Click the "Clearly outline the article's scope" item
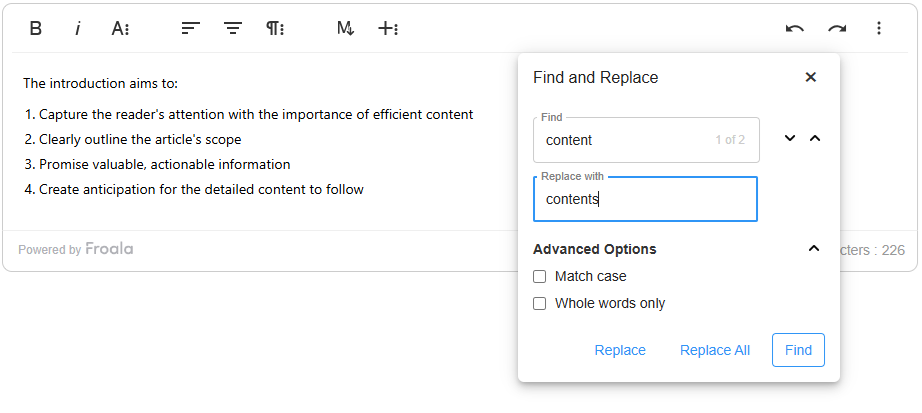The height and width of the screenshot is (413, 922). click(x=140, y=139)
